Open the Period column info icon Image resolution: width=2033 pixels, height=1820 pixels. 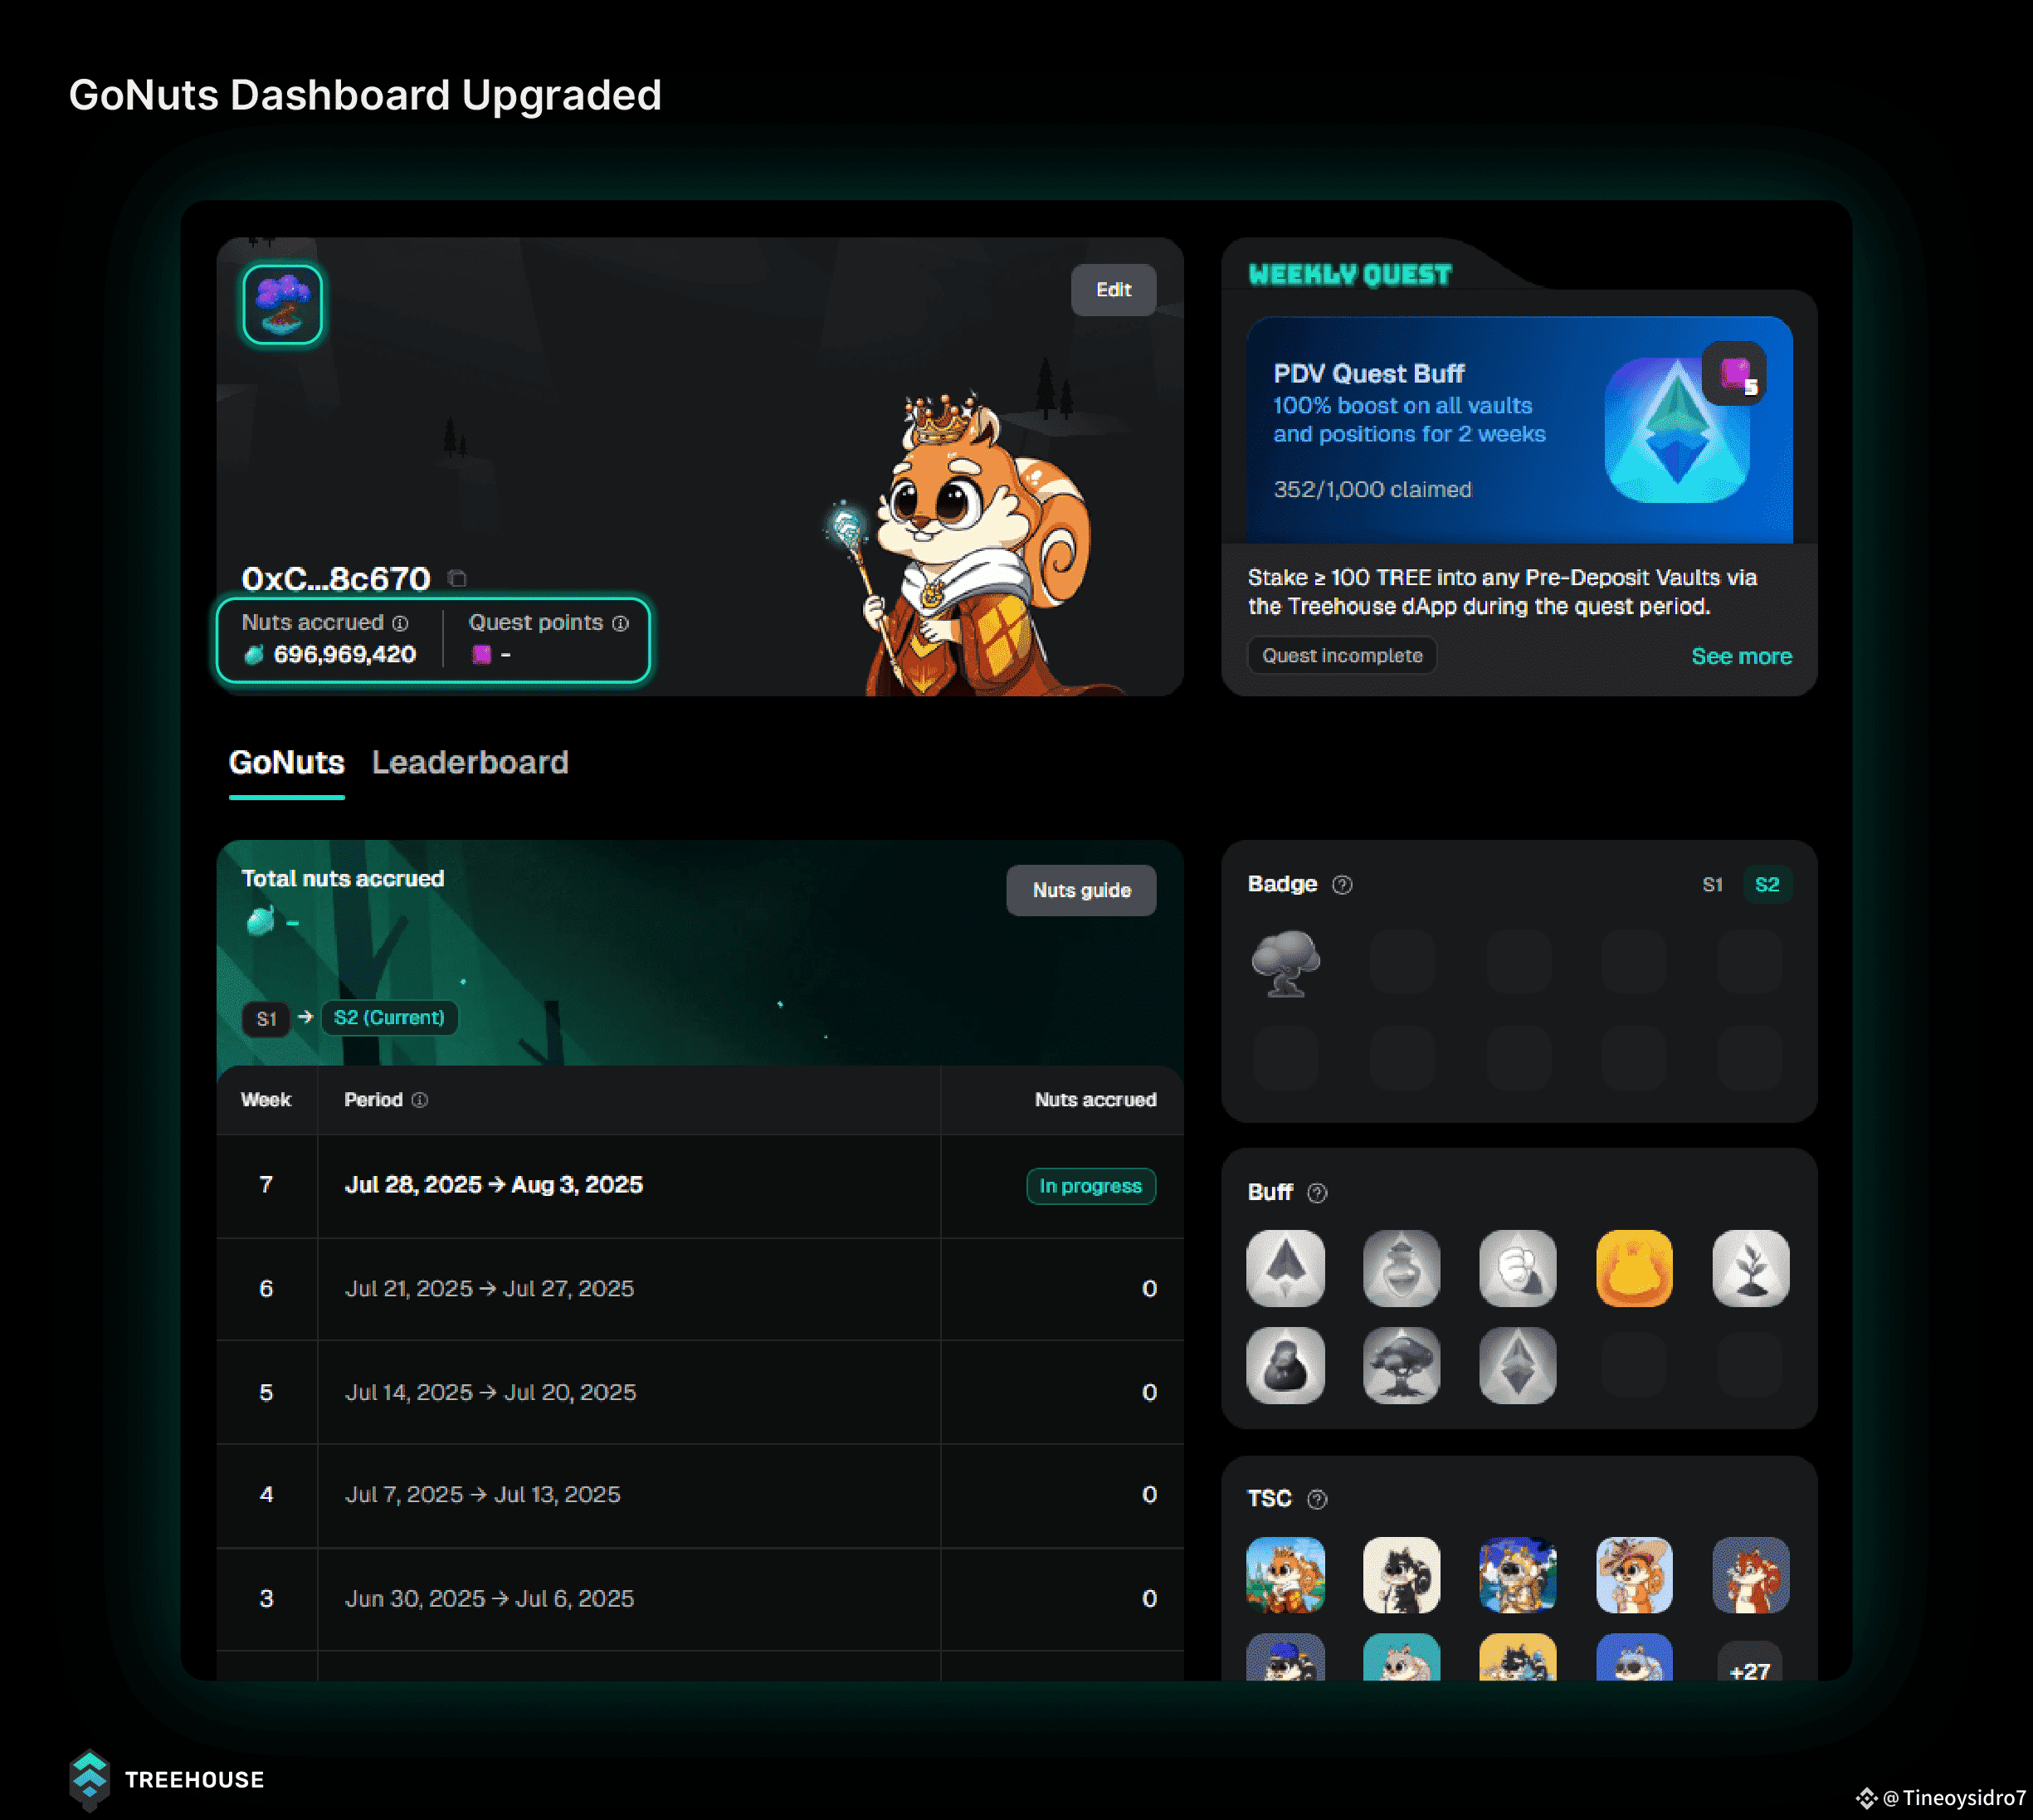pos(420,1100)
